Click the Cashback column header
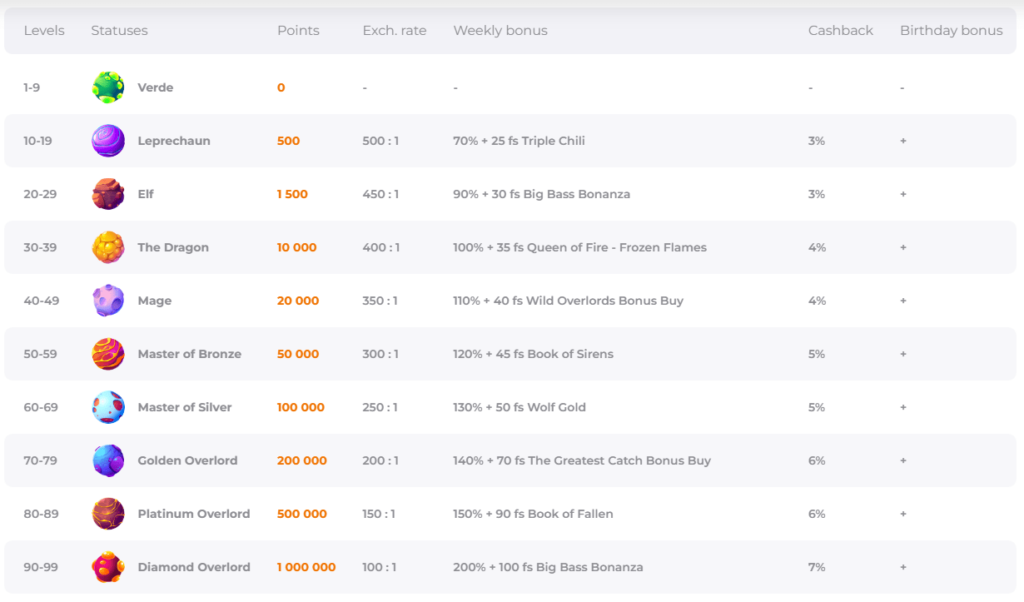Image resolution: width=1024 pixels, height=602 pixels. pos(840,31)
